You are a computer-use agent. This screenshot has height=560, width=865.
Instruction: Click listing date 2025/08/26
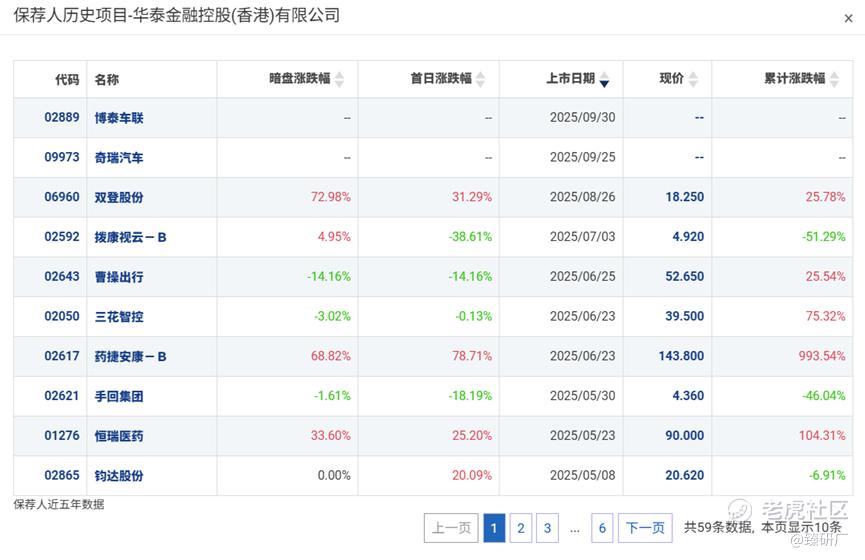(x=583, y=197)
